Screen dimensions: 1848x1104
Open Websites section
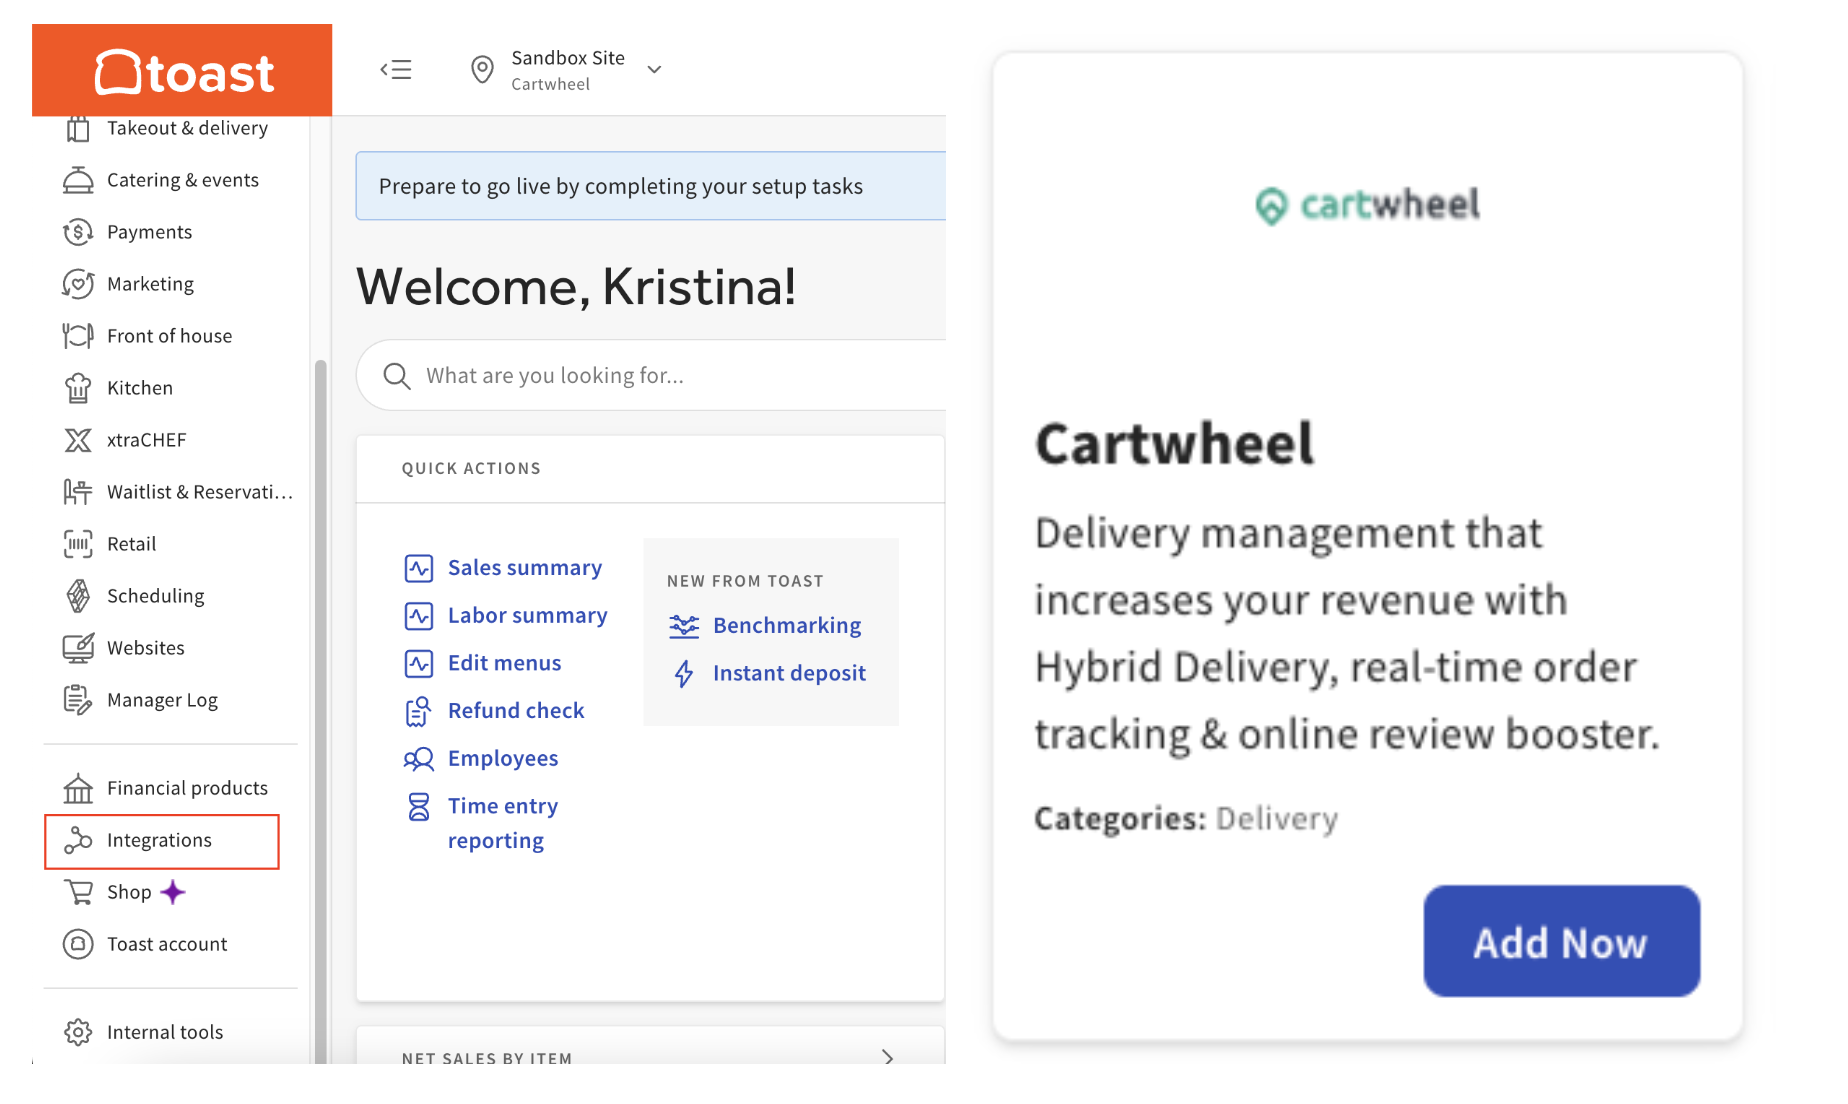(x=146, y=648)
